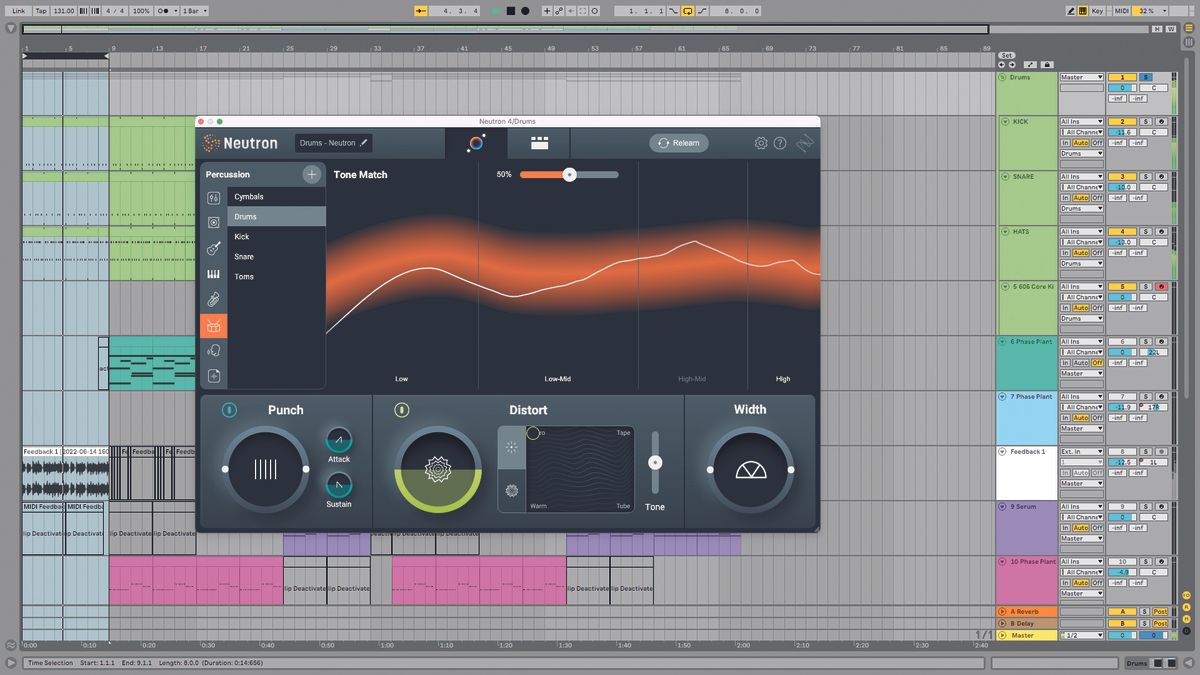Viewport: 1200px width, 675px height.
Task: Click the Relearn button in Neutron
Action: coord(679,143)
